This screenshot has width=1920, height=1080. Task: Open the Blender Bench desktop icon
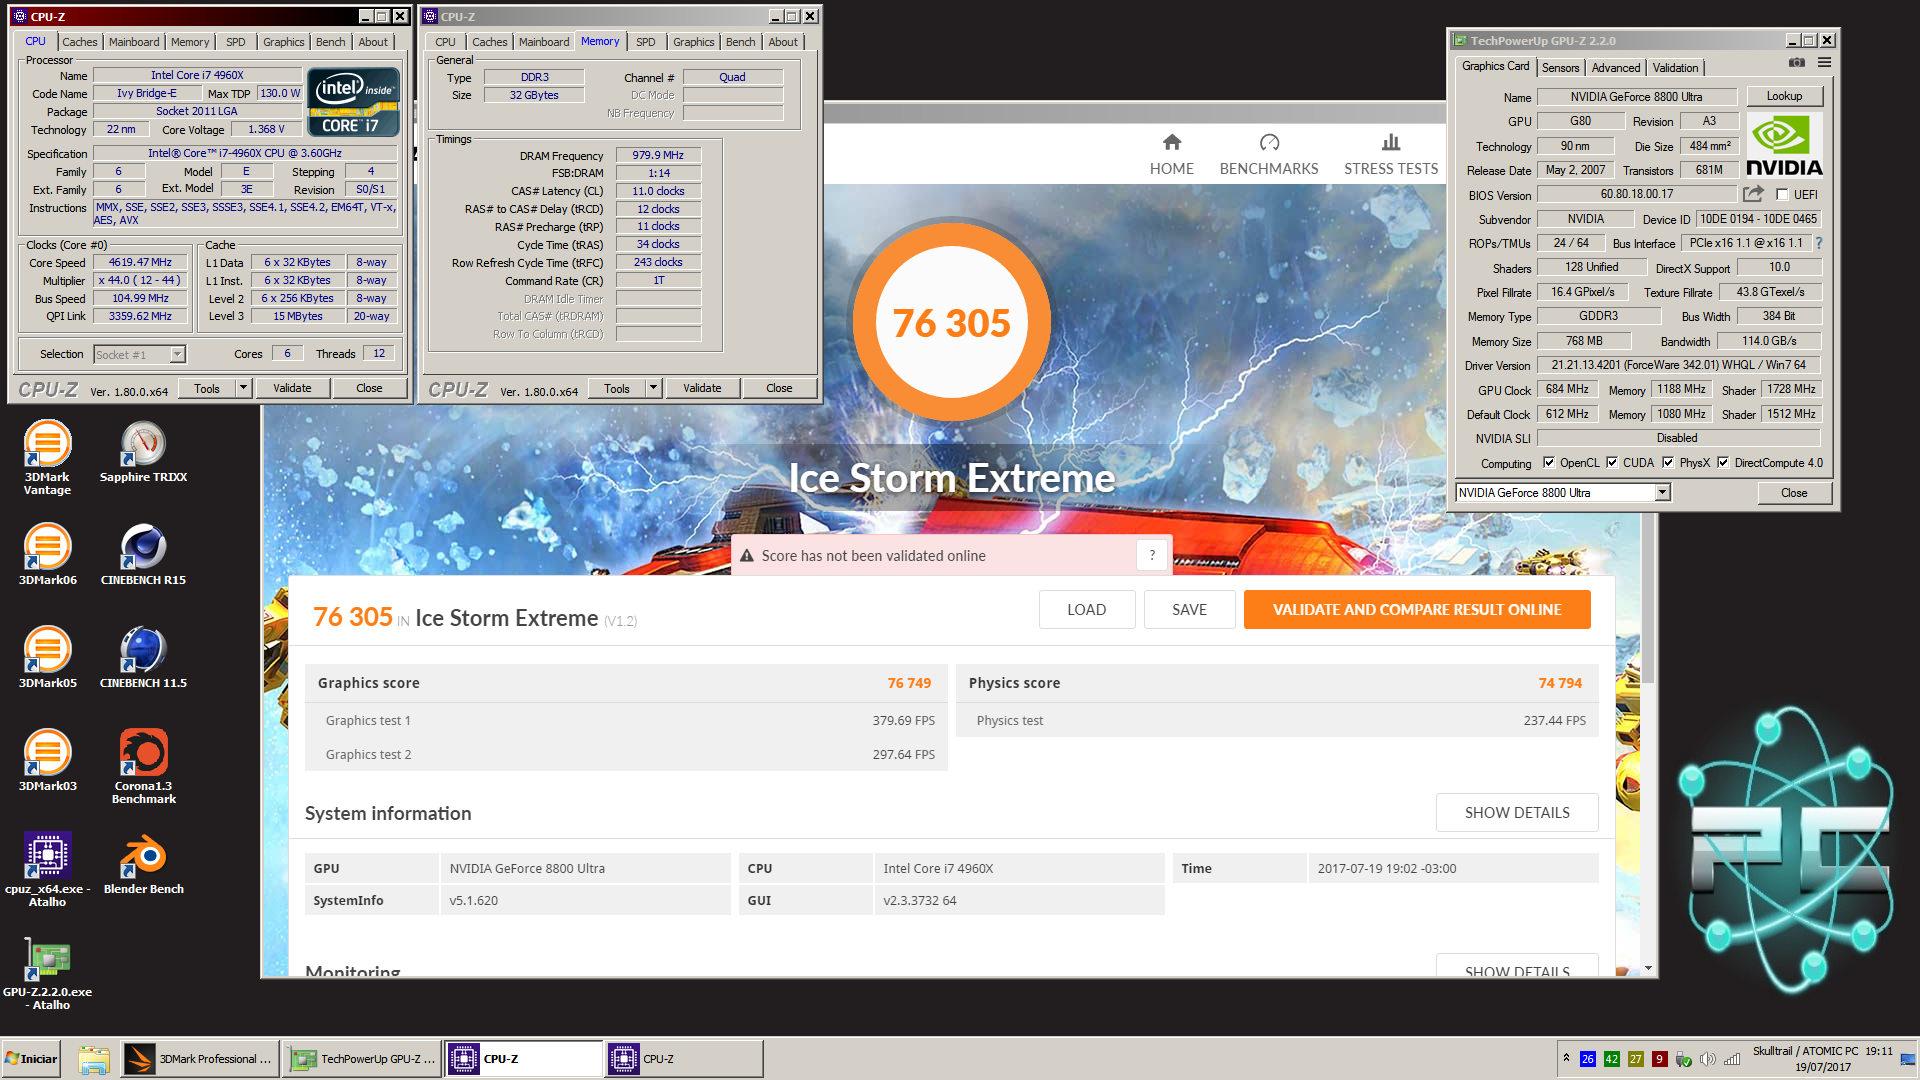[143, 864]
